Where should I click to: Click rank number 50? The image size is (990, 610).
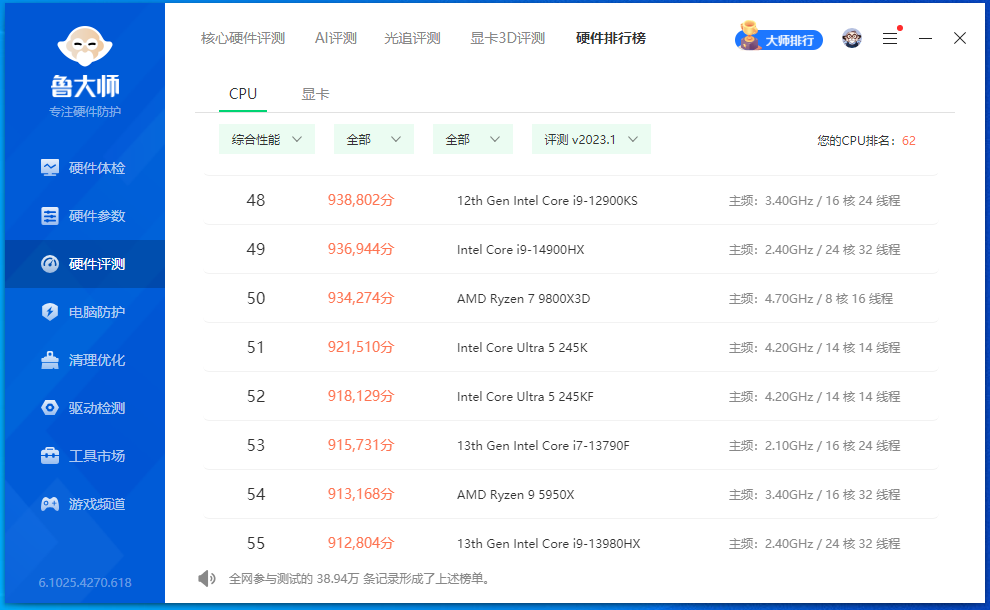tap(256, 298)
